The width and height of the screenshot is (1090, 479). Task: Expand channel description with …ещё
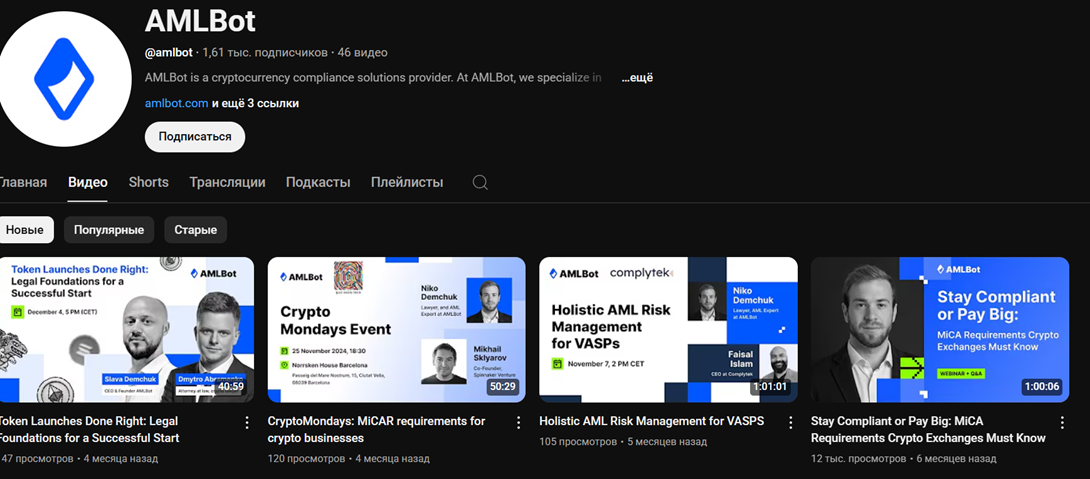click(x=637, y=78)
